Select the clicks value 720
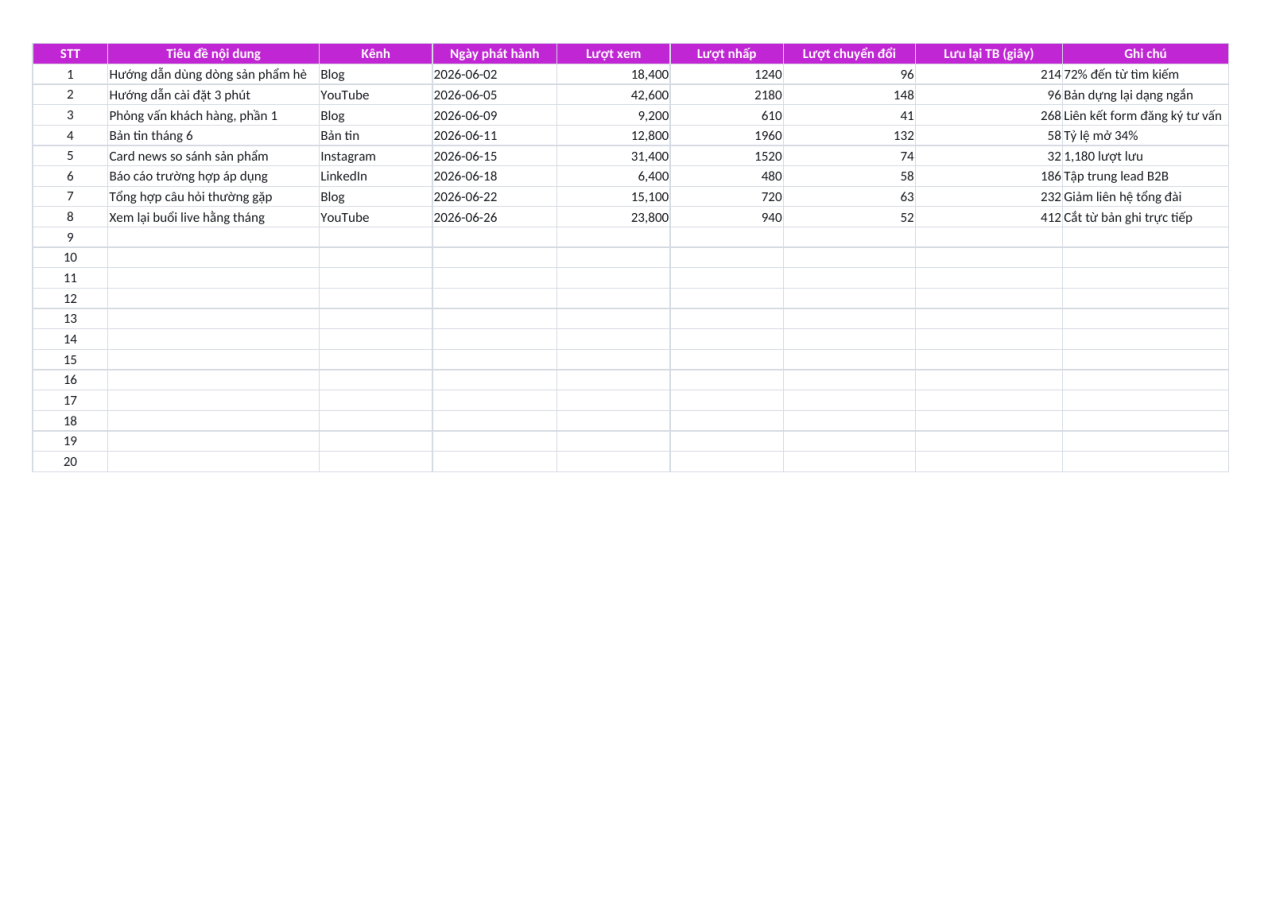Screen dimensions: 1272x900 pos(726,197)
